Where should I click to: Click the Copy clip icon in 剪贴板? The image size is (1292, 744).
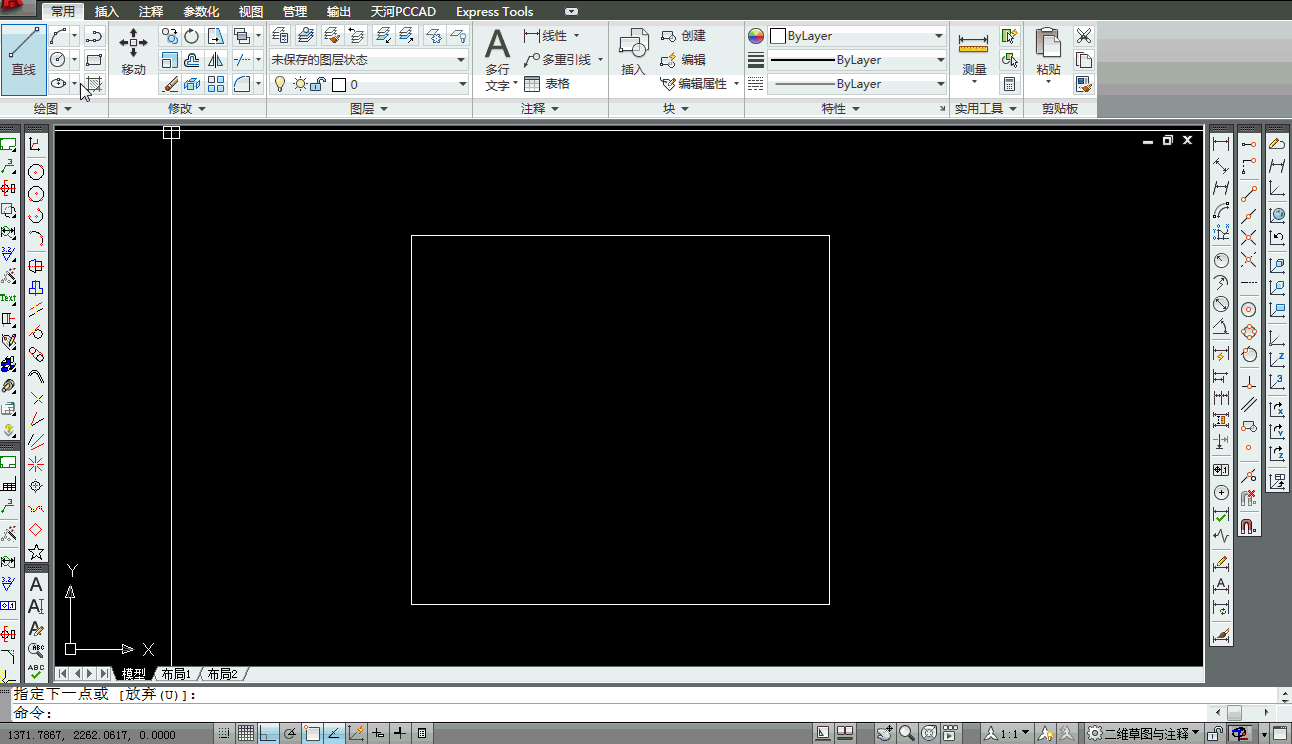coord(1084,60)
